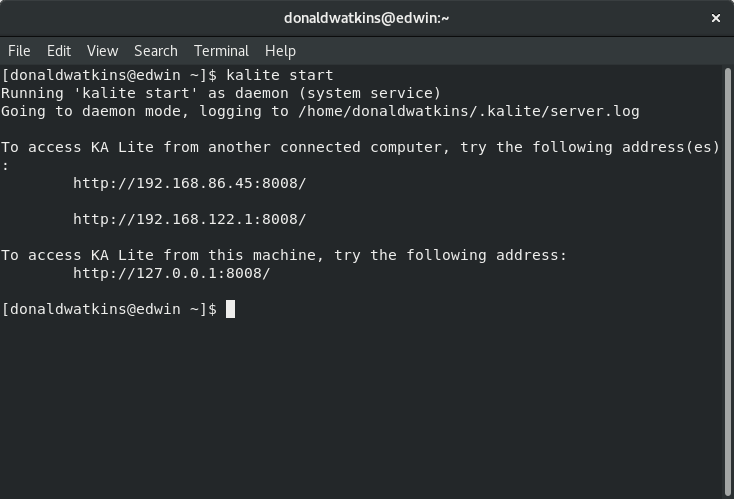The height and width of the screenshot is (499, 734).
Task: Open the File menu
Action: [19, 50]
